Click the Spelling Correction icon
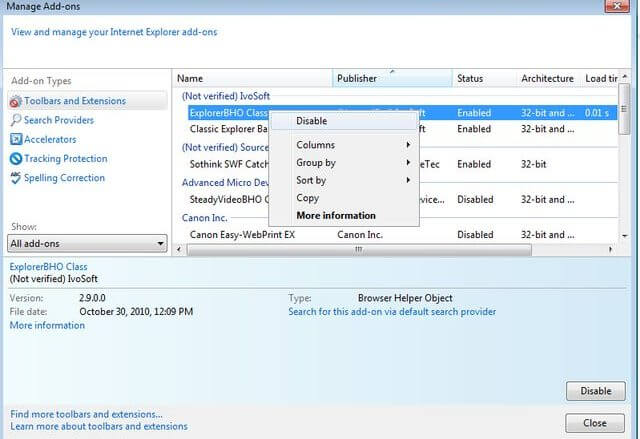 16,178
